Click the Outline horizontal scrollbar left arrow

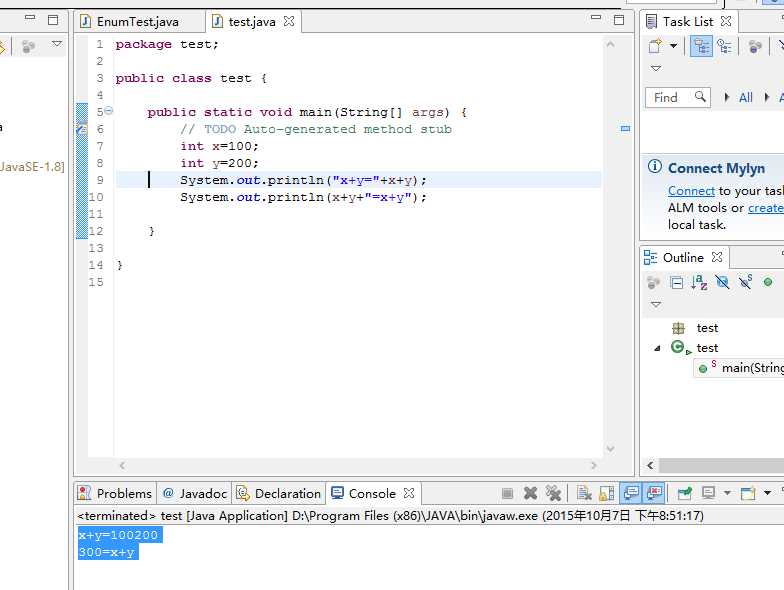(650, 466)
